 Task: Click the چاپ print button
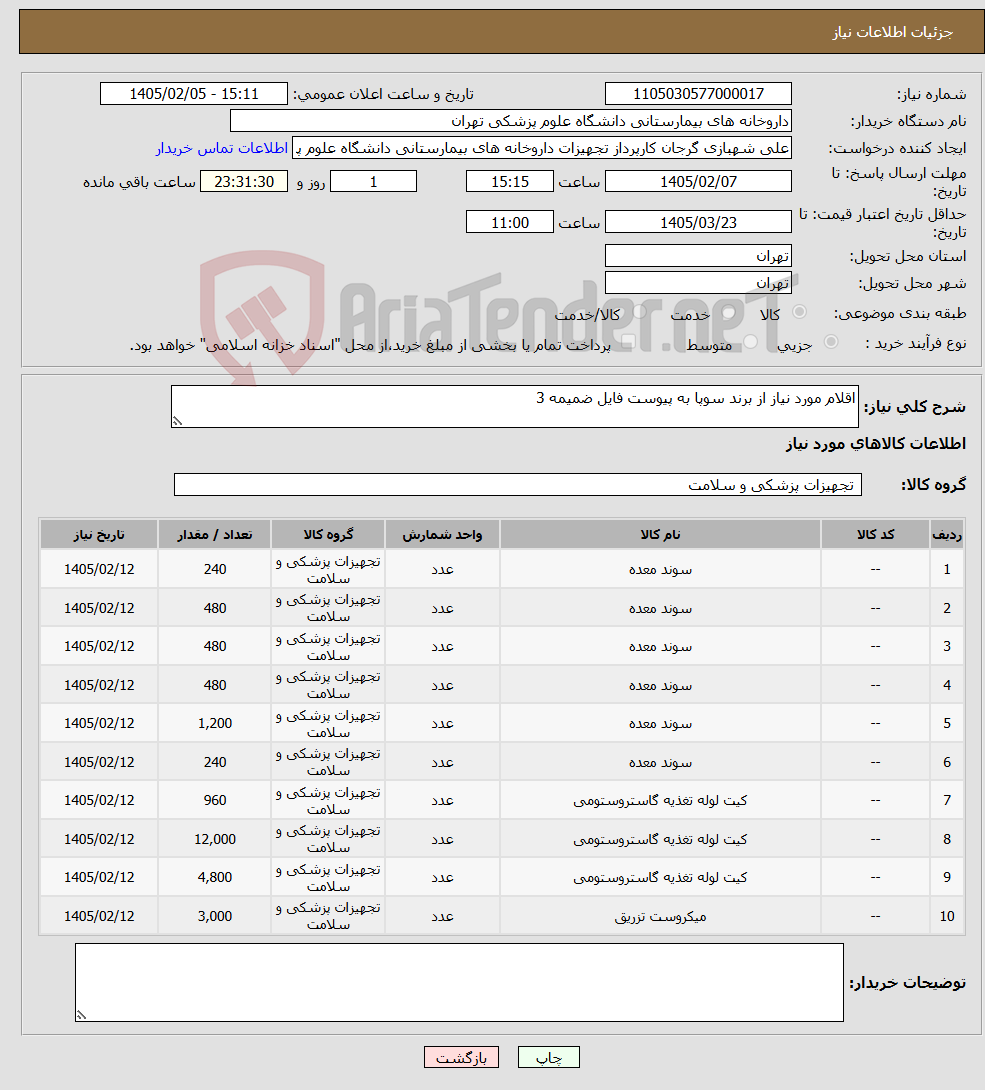click(x=548, y=1057)
